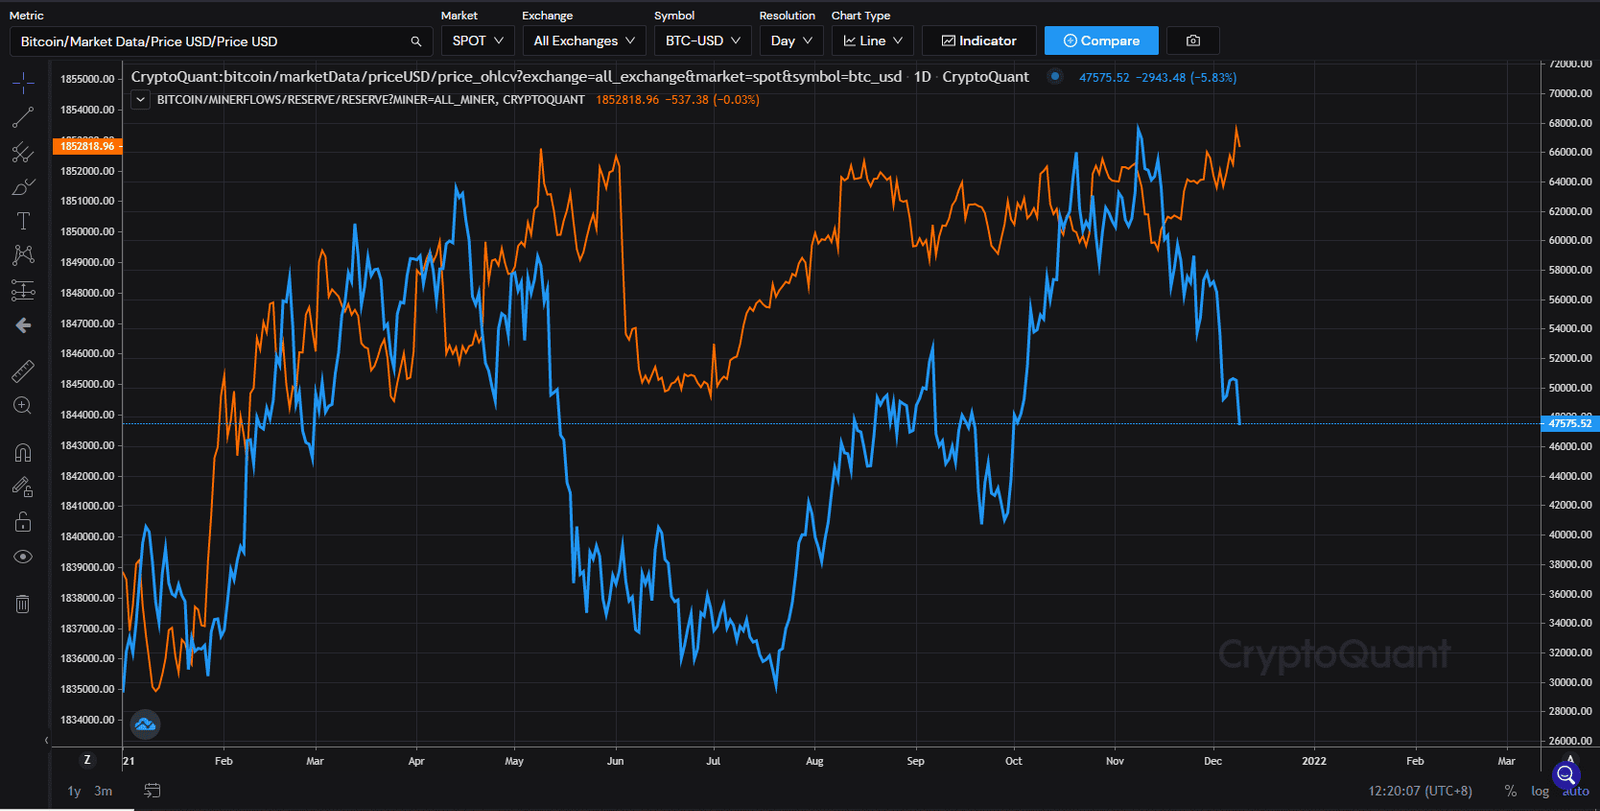Switch time range to 1y
Viewport: 1600px width, 811px height.
(74, 791)
